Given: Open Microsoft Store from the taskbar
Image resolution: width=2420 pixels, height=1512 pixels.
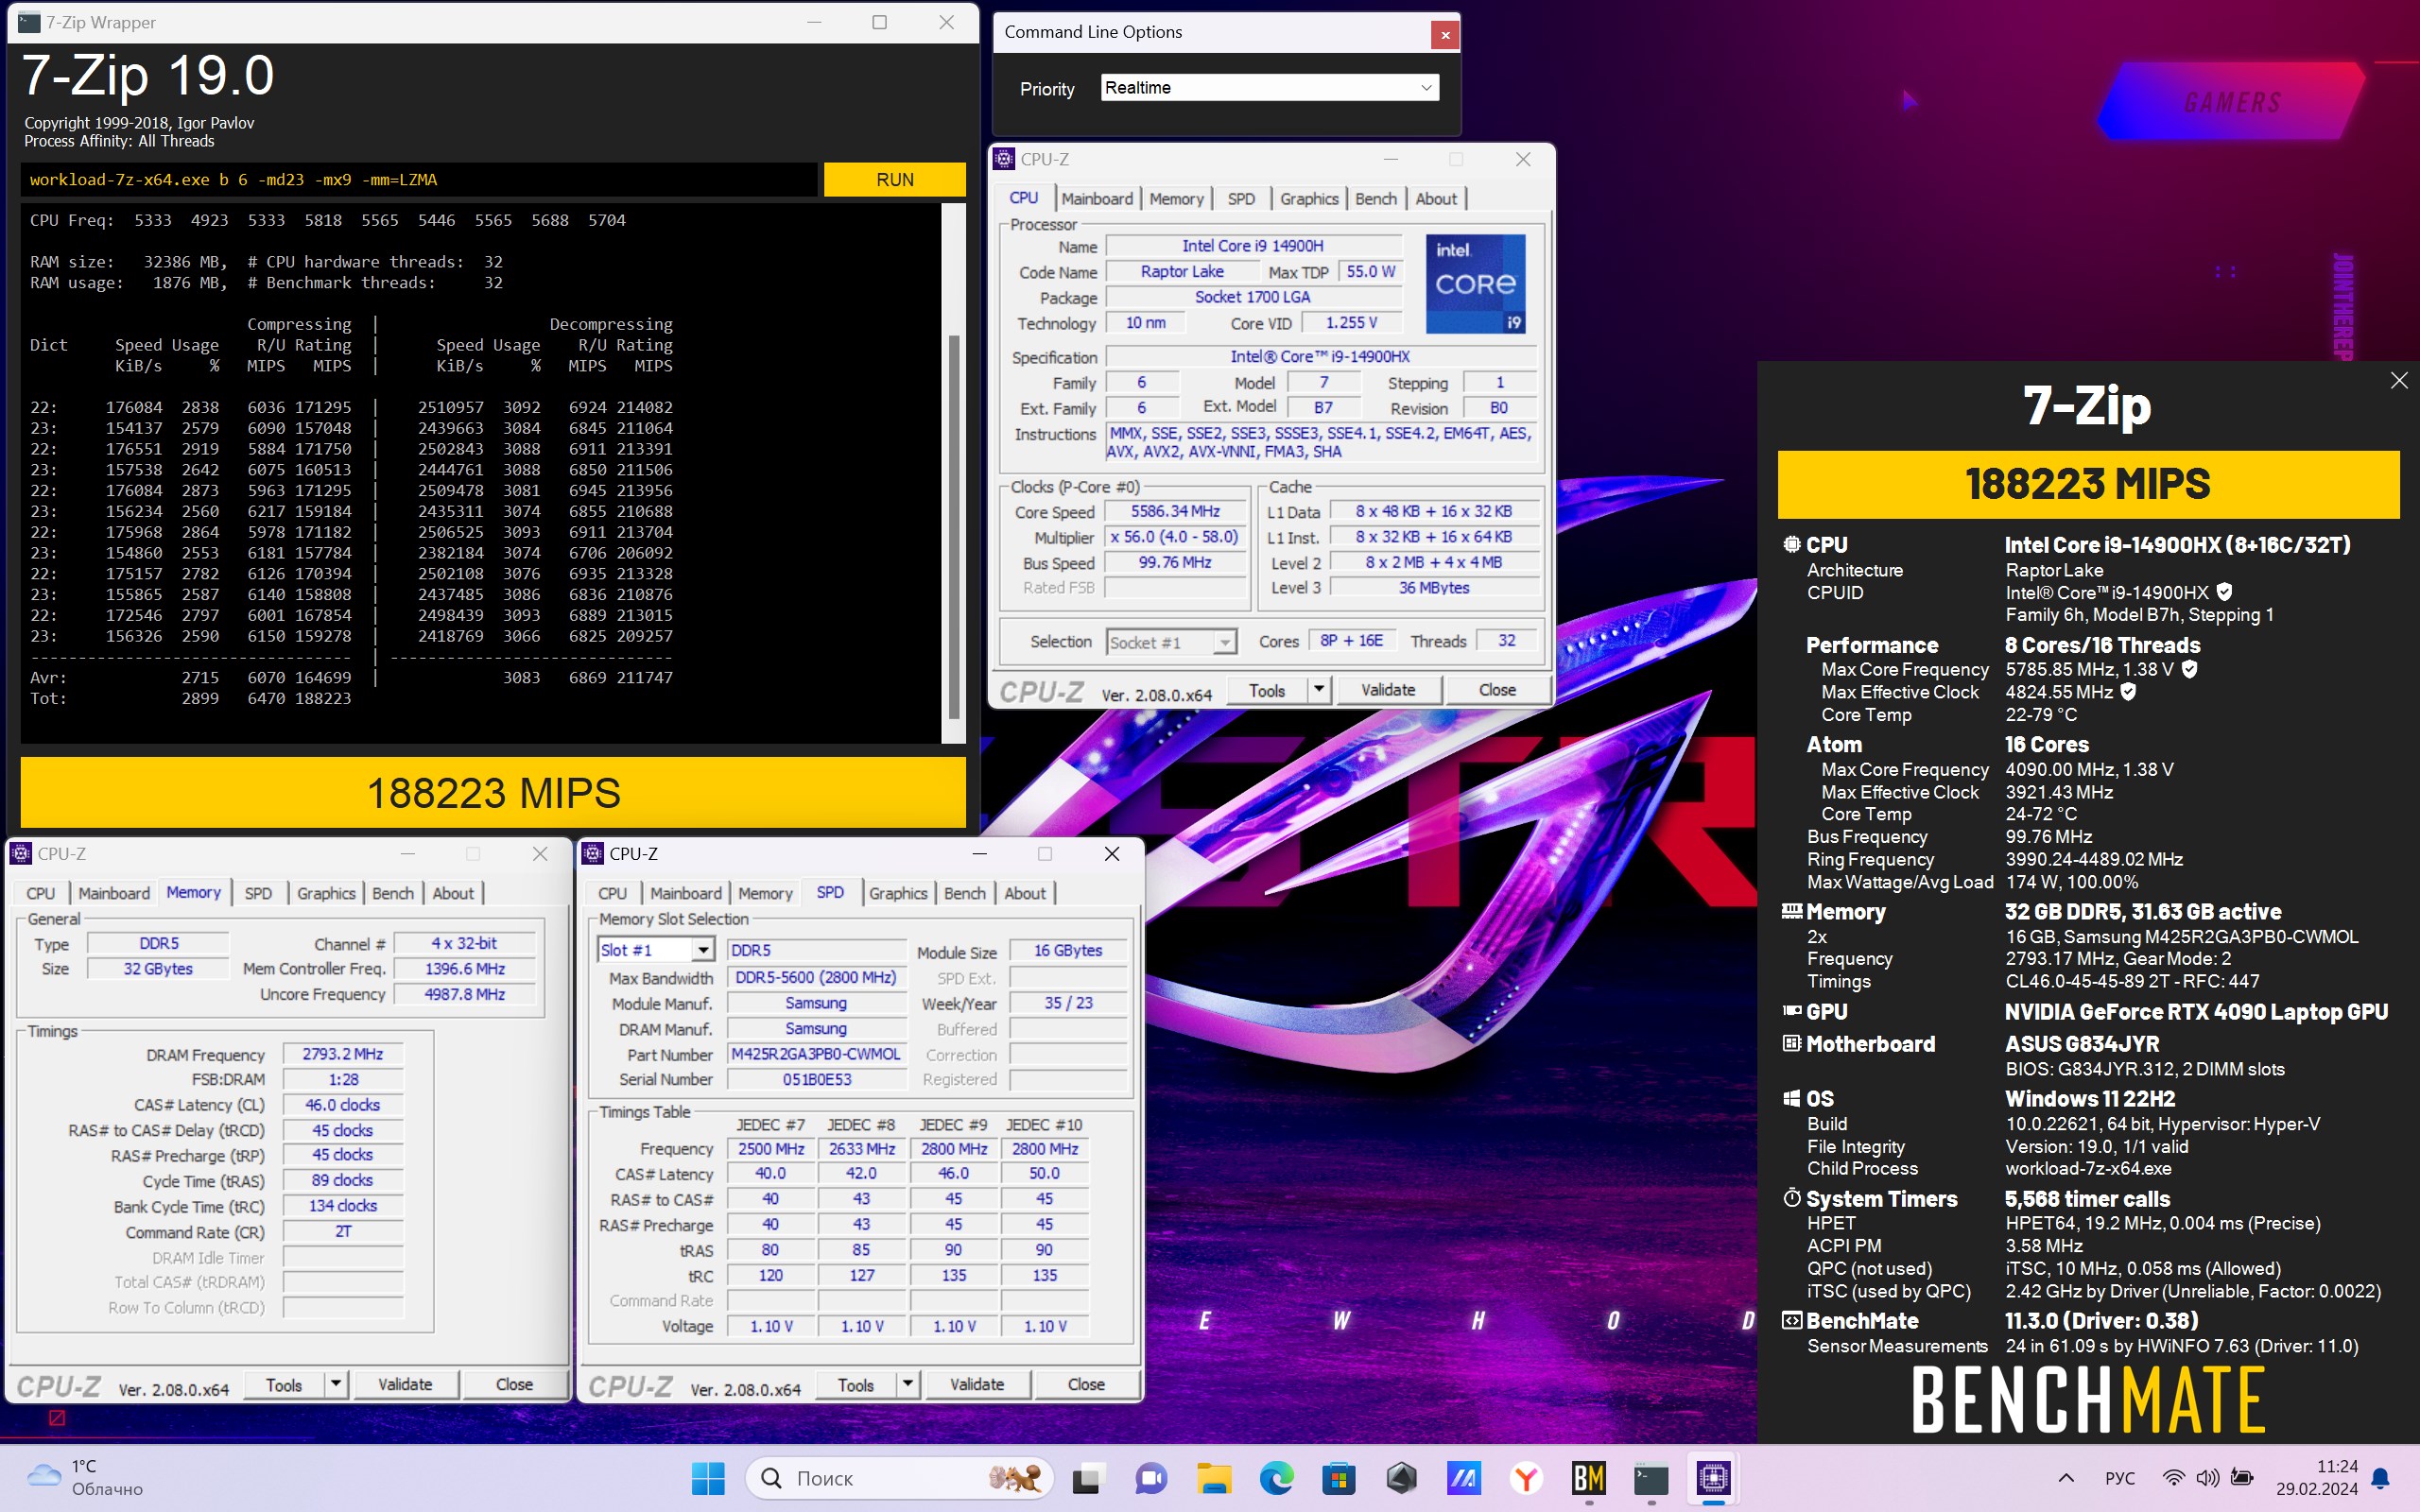Looking at the screenshot, I should pyautogui.click(x=1338, y=1478).
